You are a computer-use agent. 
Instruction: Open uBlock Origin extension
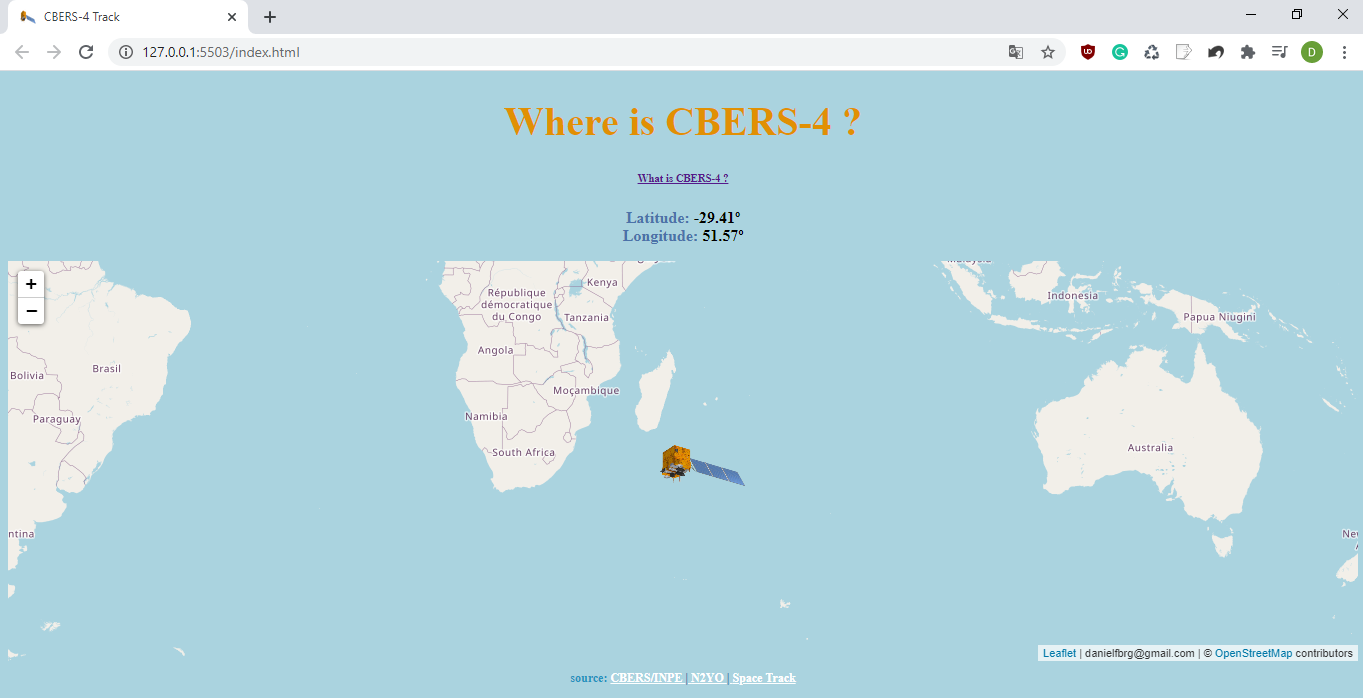(x=1088, y=52)
